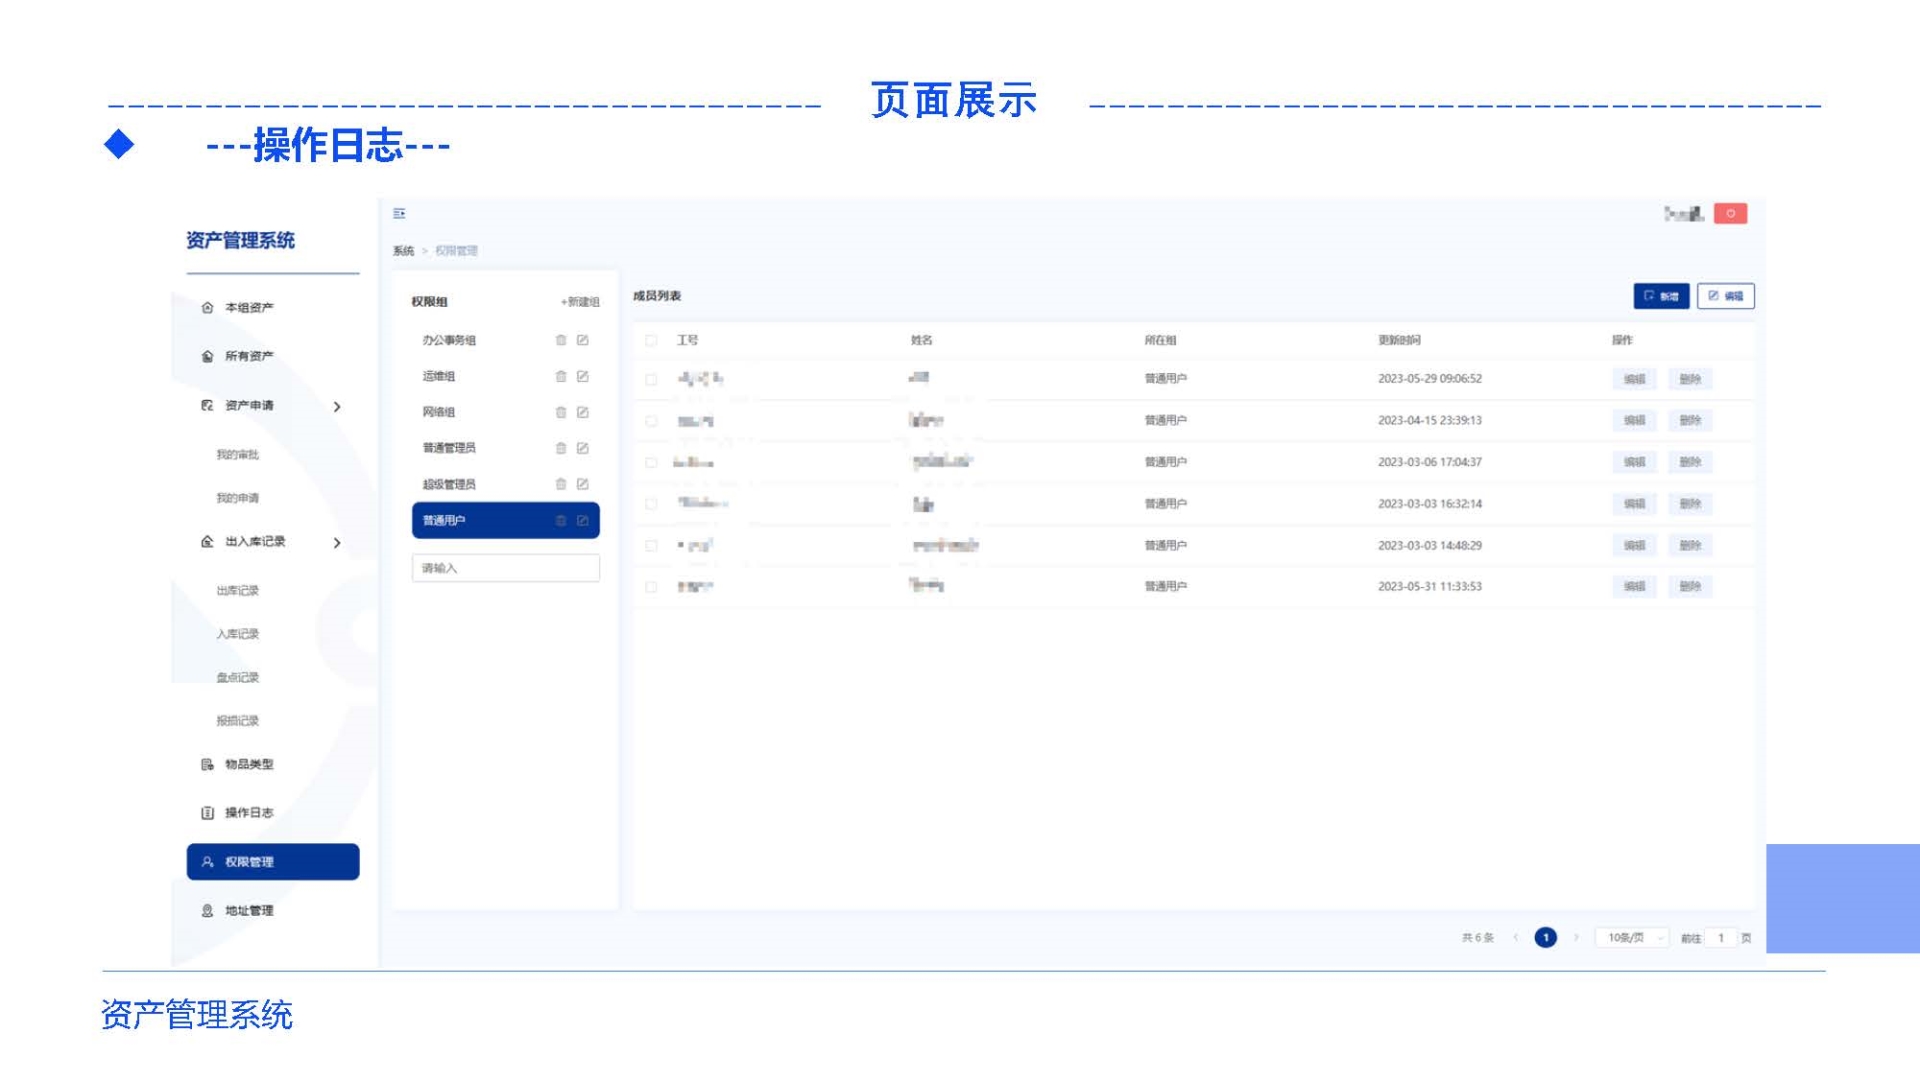Open 地址管理 in the sidebar menu

tap(249, 911)
